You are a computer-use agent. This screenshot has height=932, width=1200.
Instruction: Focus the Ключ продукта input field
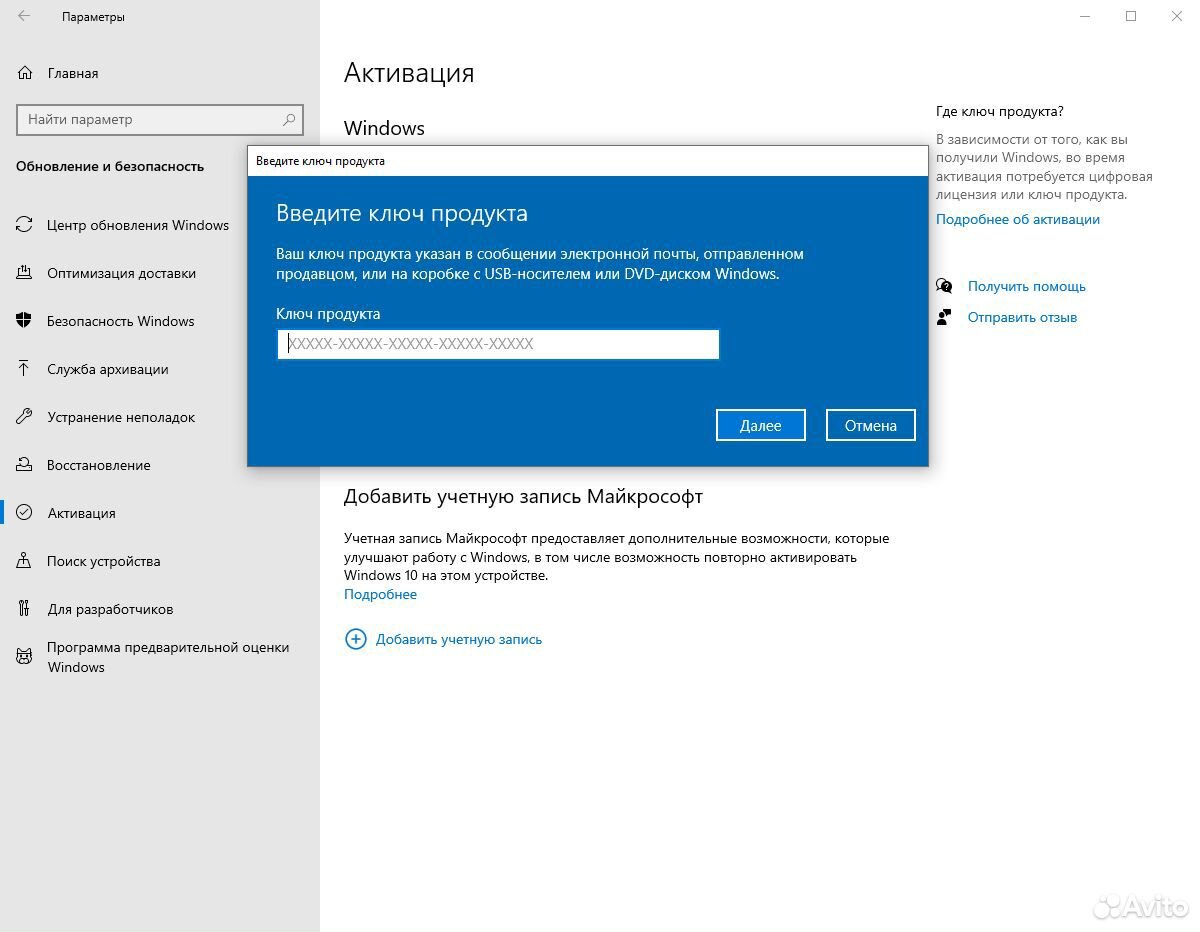[498, 344]
